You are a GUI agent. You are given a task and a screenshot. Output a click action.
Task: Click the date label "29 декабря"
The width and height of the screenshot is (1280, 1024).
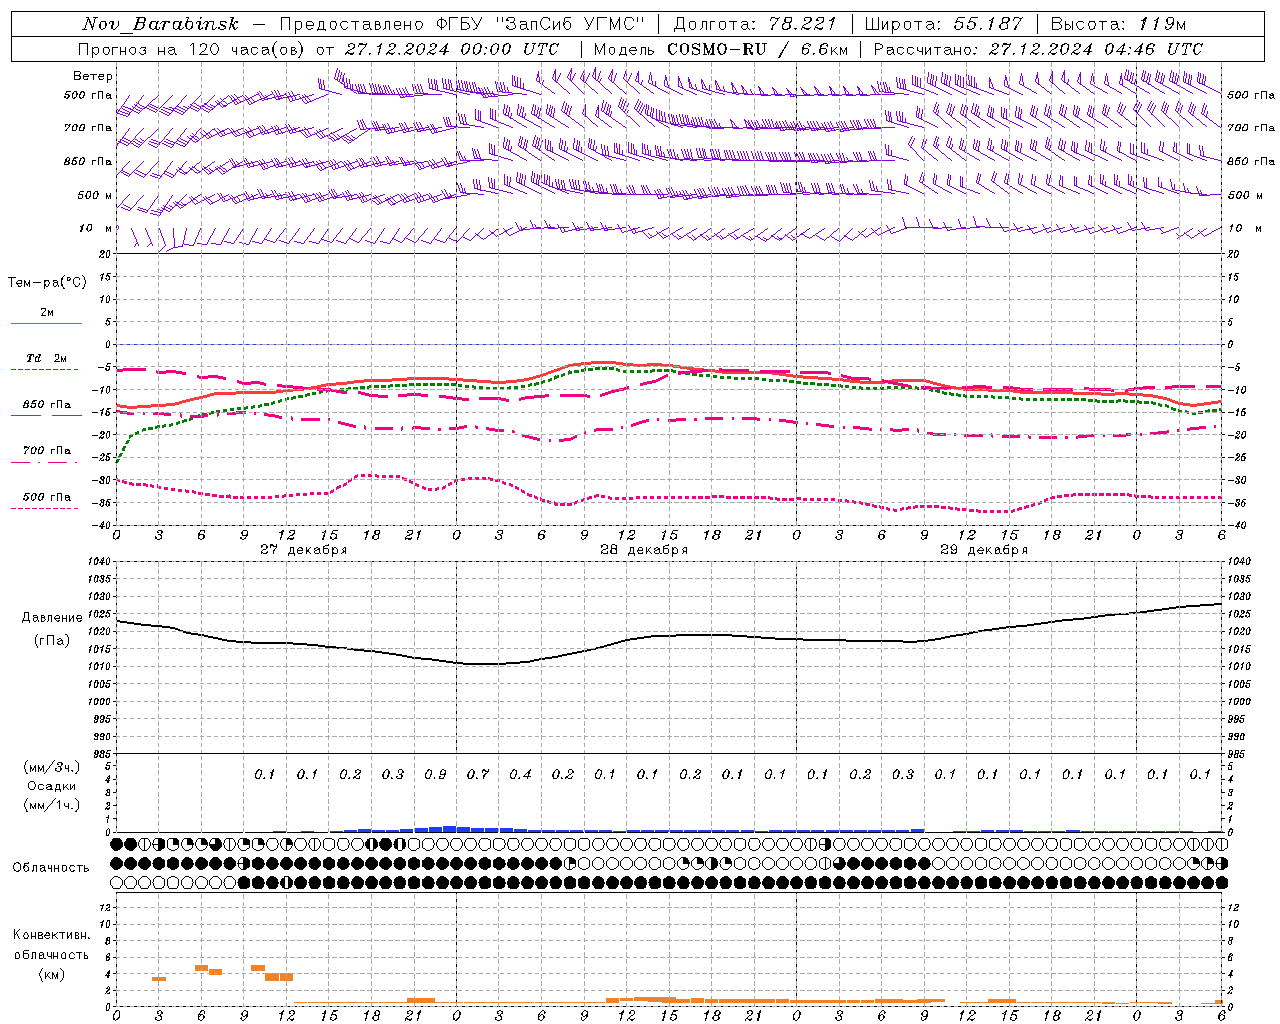pyautogui.click(x=984, y=550)
